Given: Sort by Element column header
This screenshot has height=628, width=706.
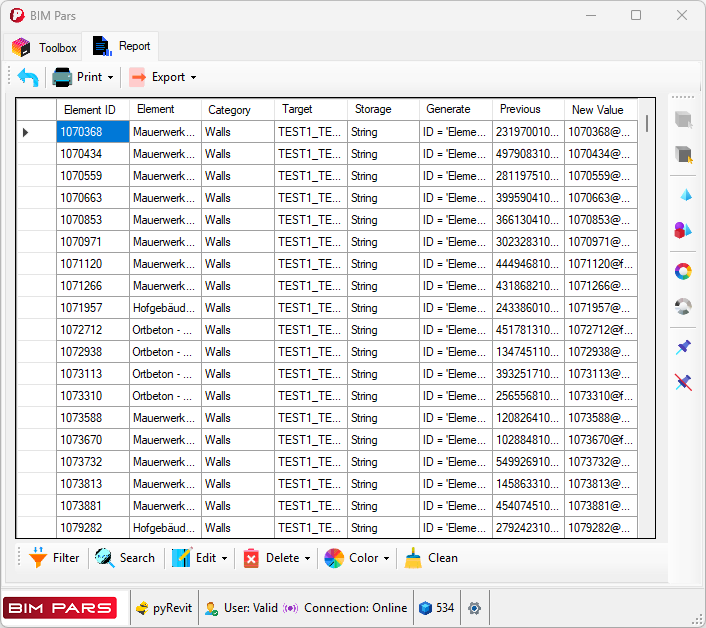Looking at the screenshot, I should (165, 109).
